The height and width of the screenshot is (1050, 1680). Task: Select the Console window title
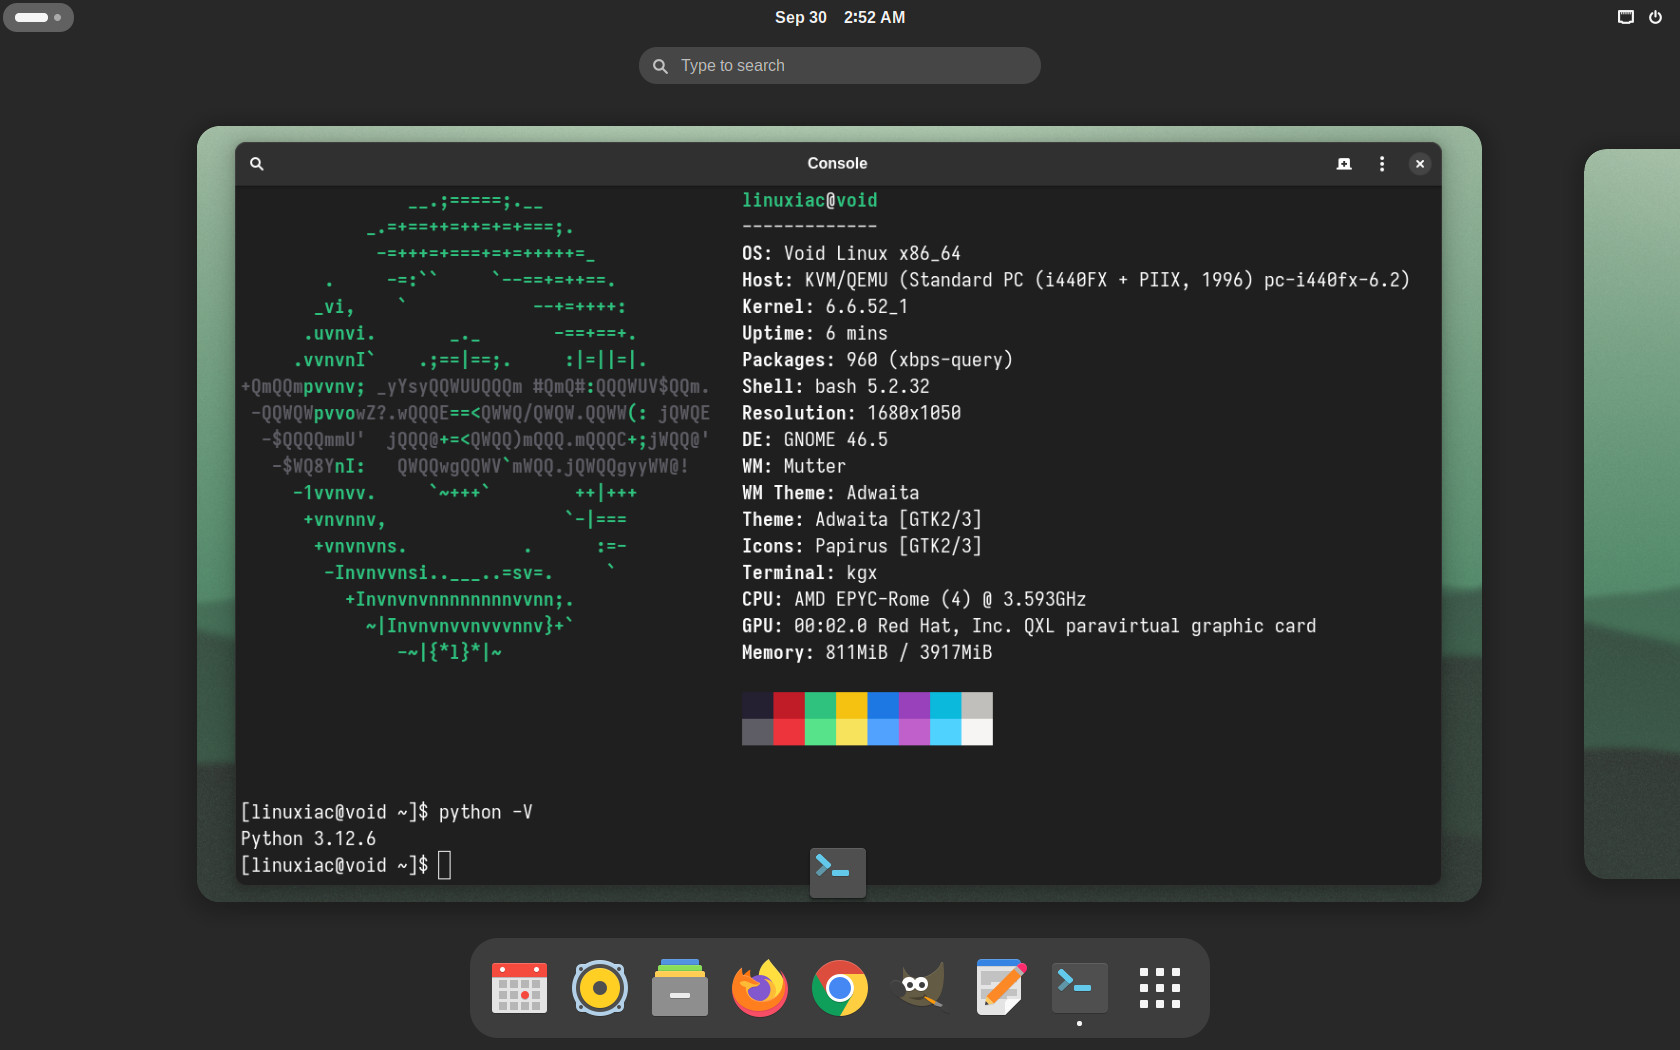tap(838, 163)
